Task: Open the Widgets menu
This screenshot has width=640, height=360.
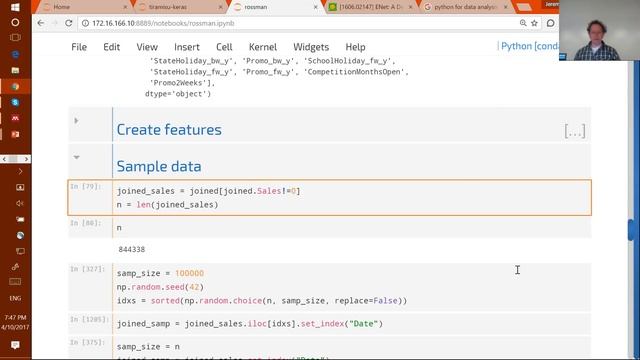Action: tap(311, 47)
